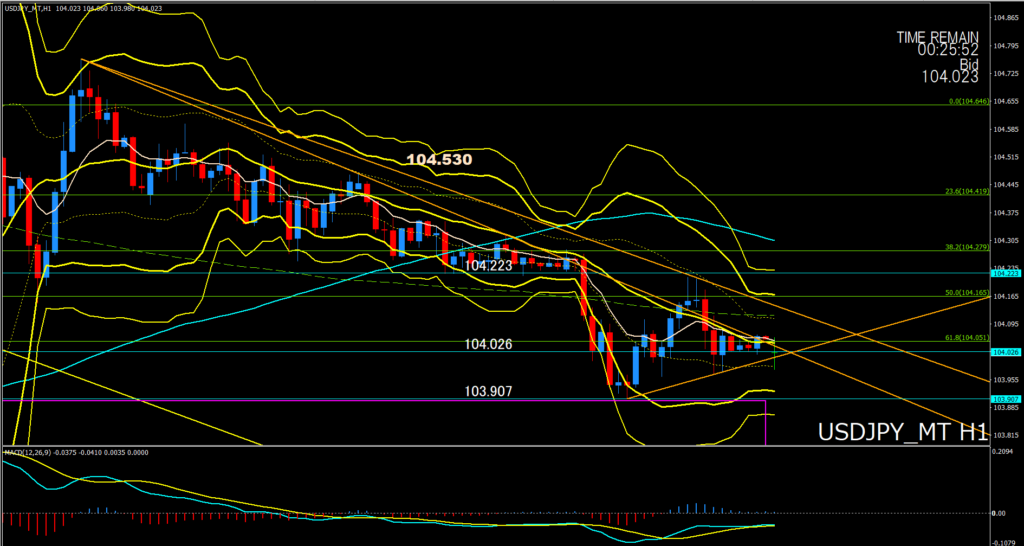The height and width of the screenshot is (546, 1024).
Task: Click the large USDJPY_MT H1 symbol text
Action: pos(903,432)
